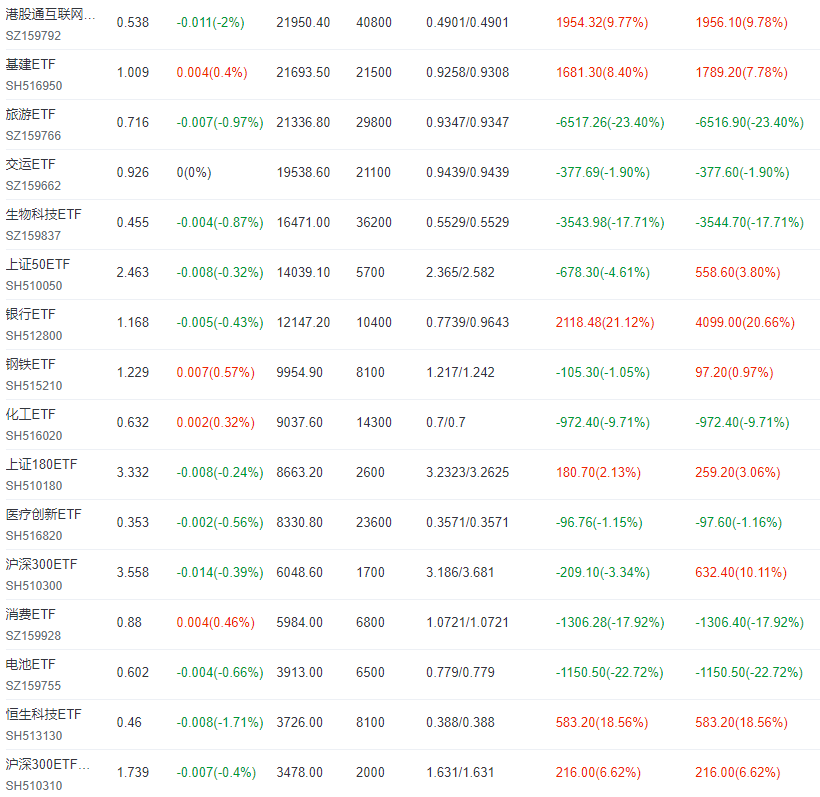
Task: Open 旅游ETF fund name
Action: click(x=30, y=114)
